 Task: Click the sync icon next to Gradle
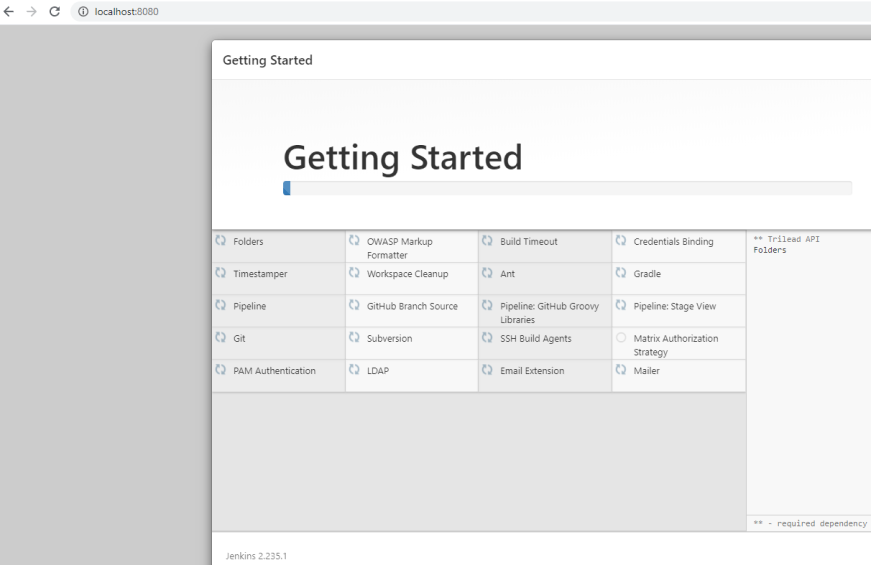[621, 273]
